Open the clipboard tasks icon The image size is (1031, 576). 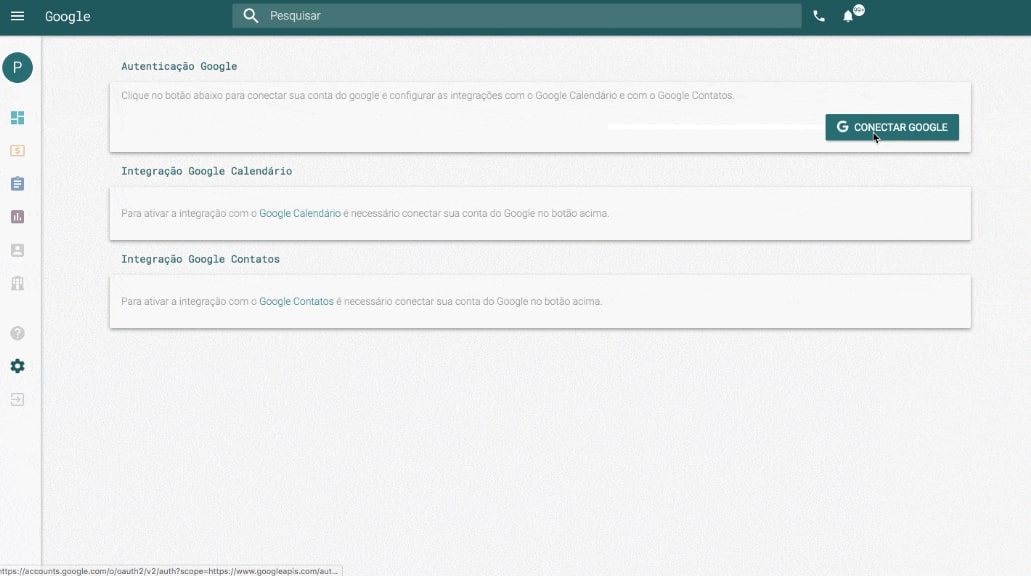(18, 183)
